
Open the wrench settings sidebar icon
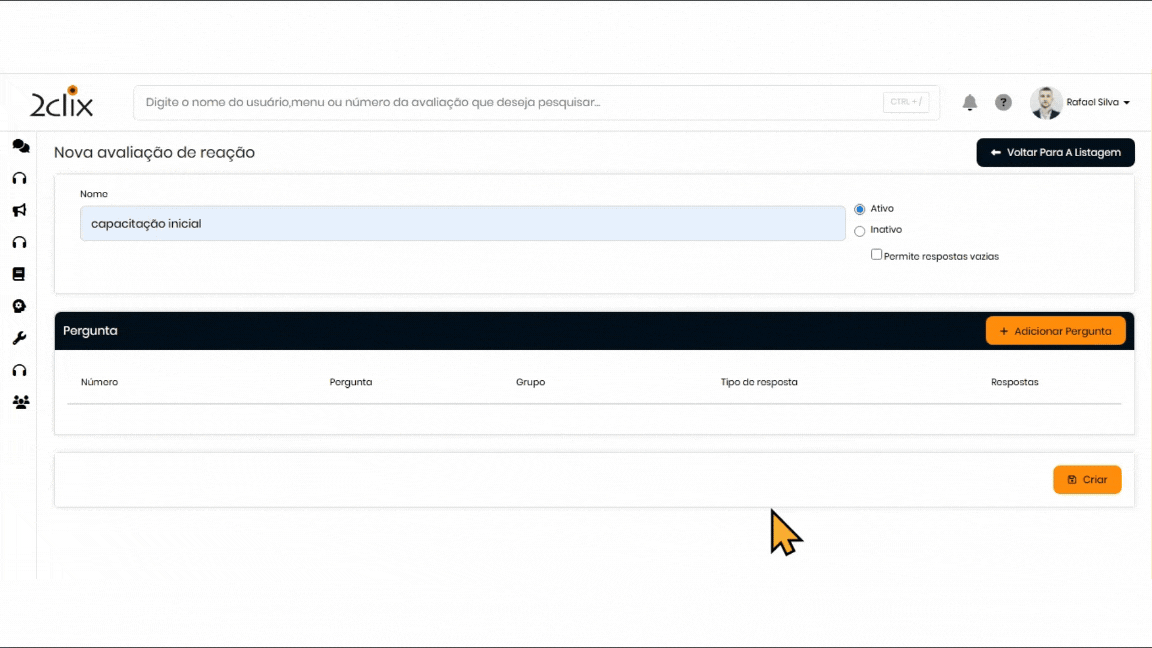(19, 338)
